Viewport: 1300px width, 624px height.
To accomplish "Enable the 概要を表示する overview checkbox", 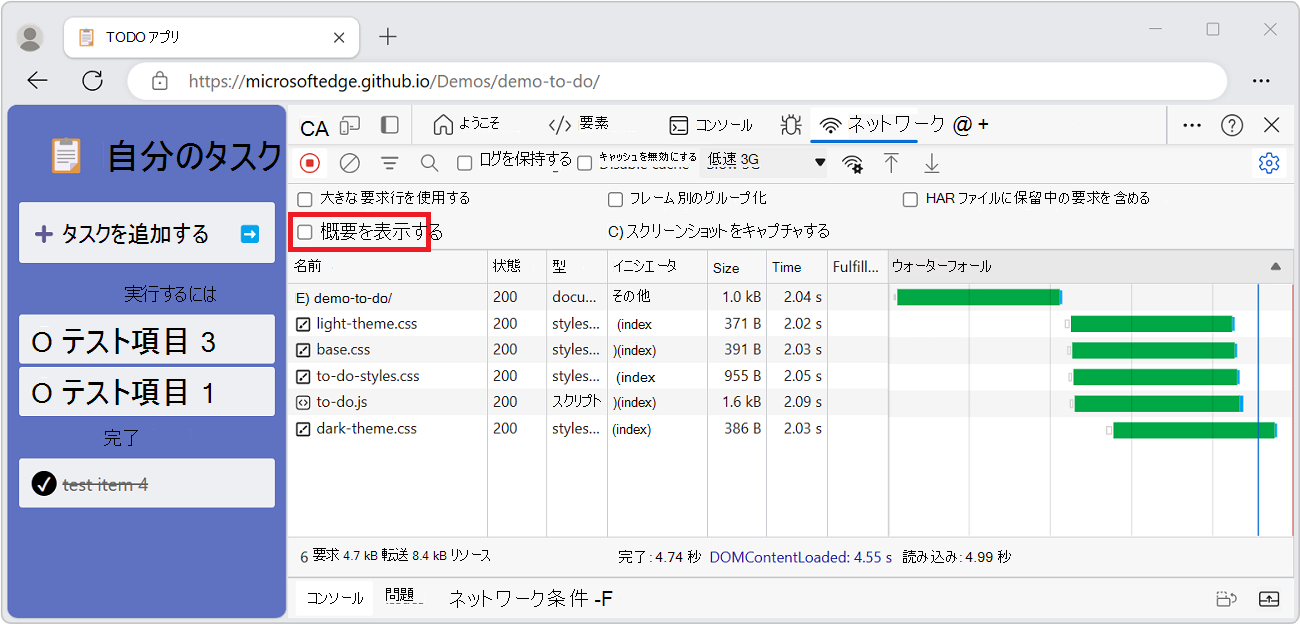I will click(x=304, y=231).
